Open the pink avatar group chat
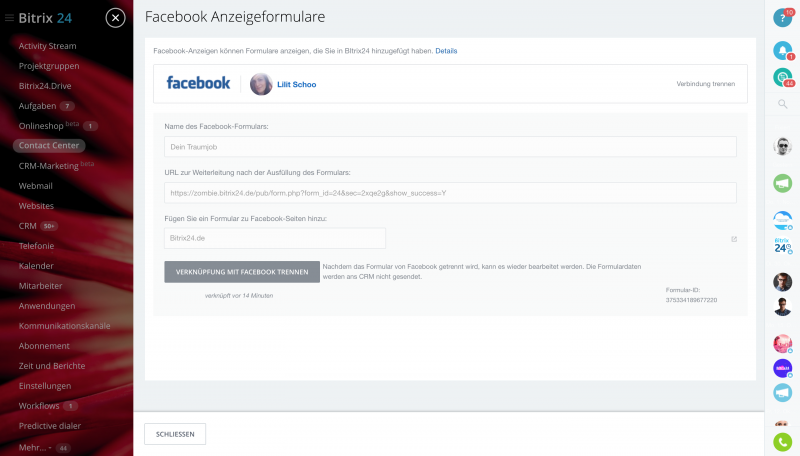The image size is (800, 456). (x=782, y=343)
